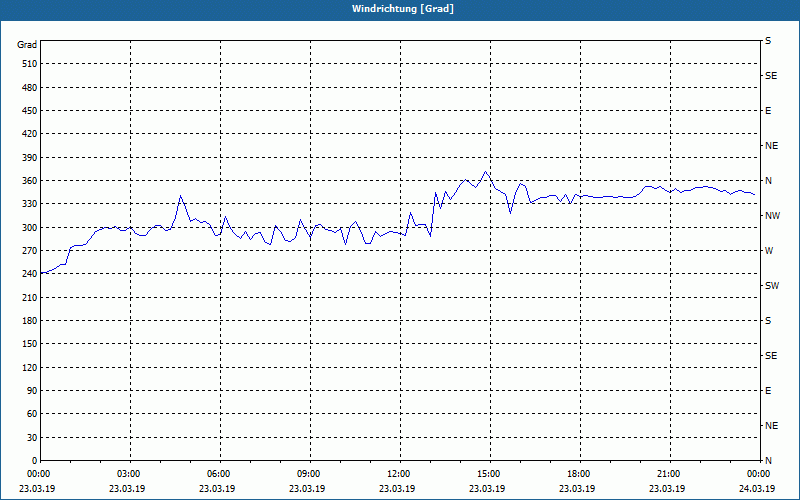The height and width of the screenshot is (500, 800).
Task: Click the 0 y-axis baseline label
Action: 35,461
